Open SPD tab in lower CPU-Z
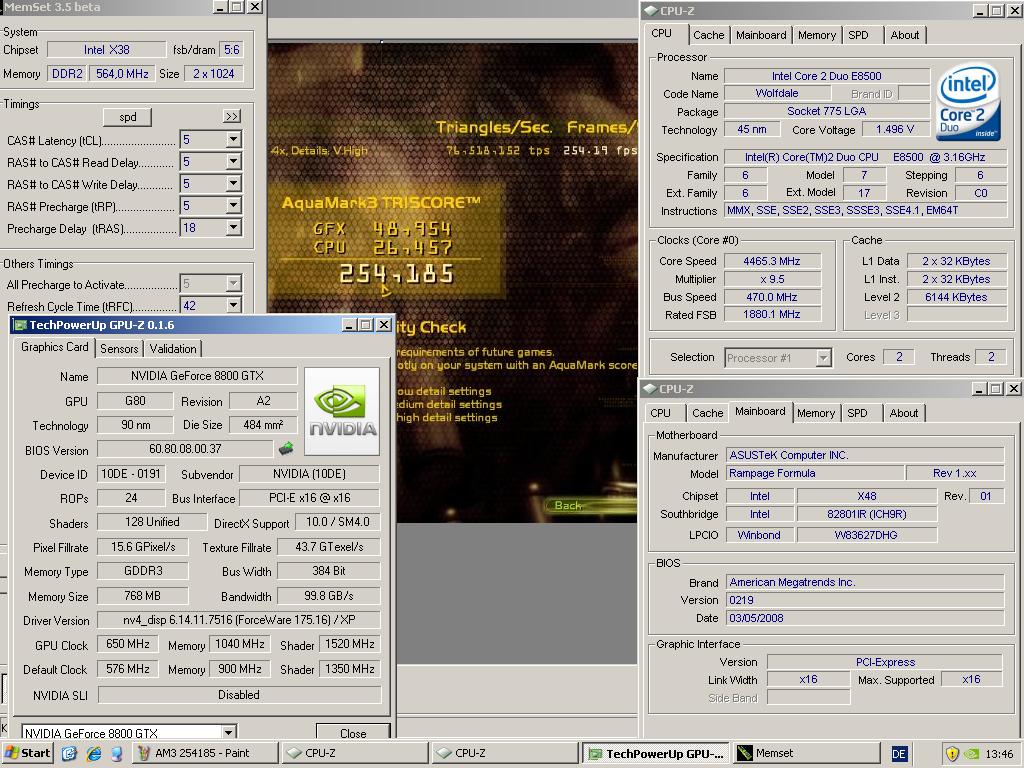1024x768 pixels. (x=857, y=413)
